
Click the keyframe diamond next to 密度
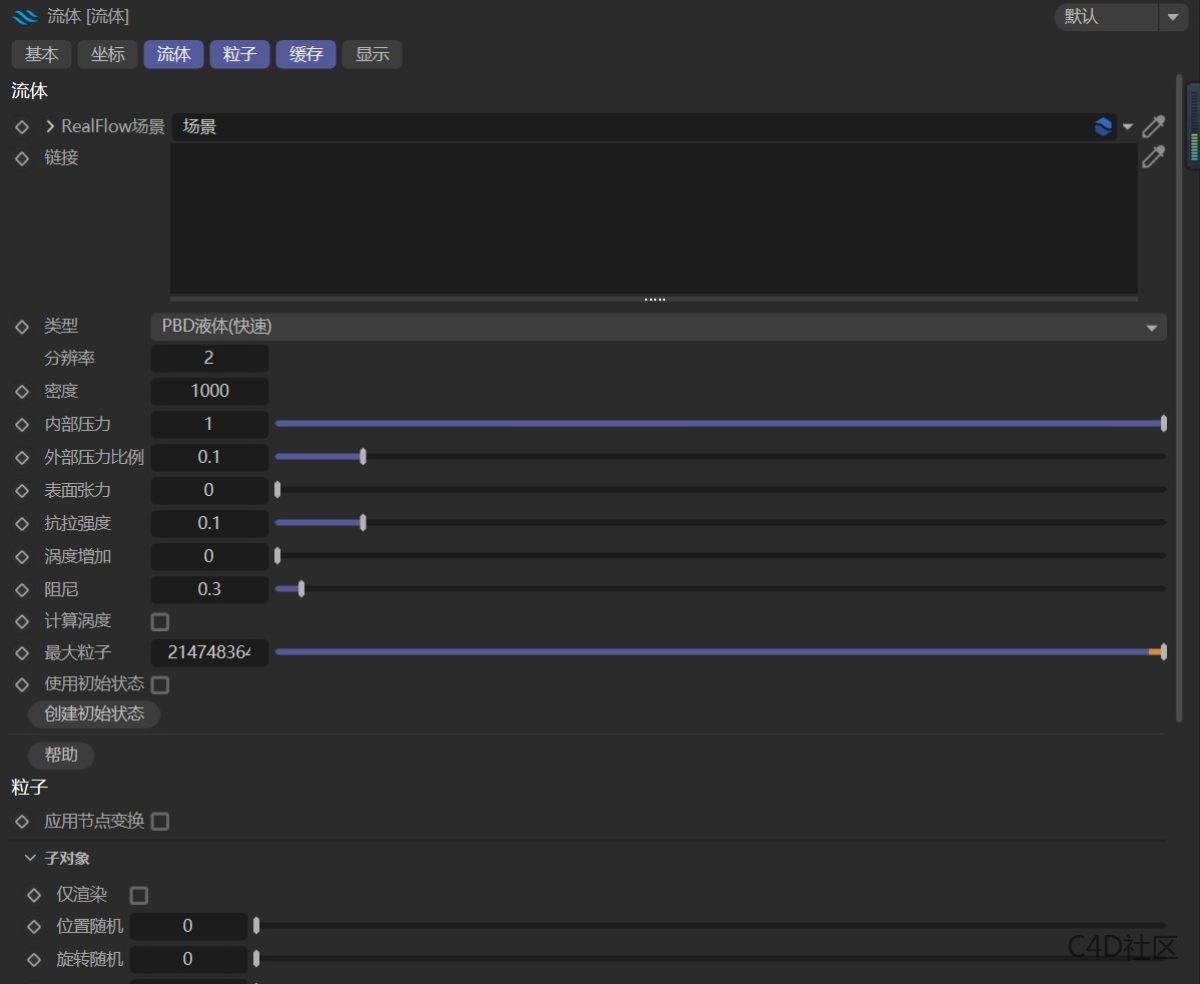(x=21, y=391)
